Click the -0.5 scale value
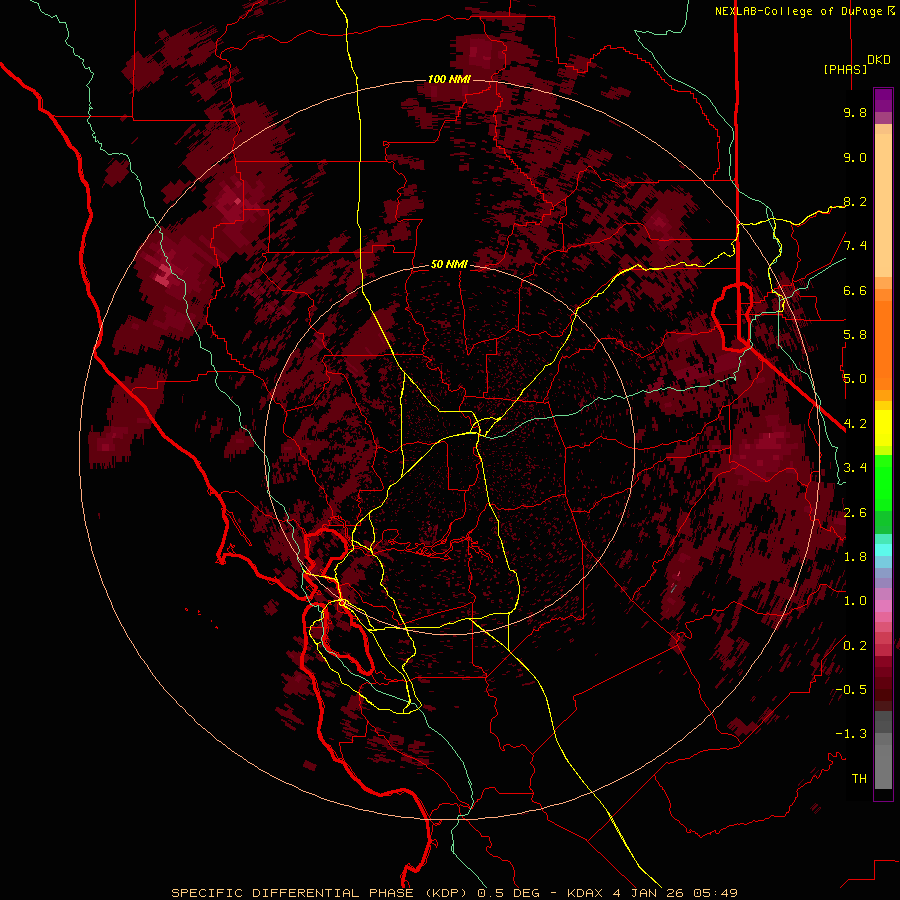Viewport: 900px width, 900px height. click(x=851, y=690)
